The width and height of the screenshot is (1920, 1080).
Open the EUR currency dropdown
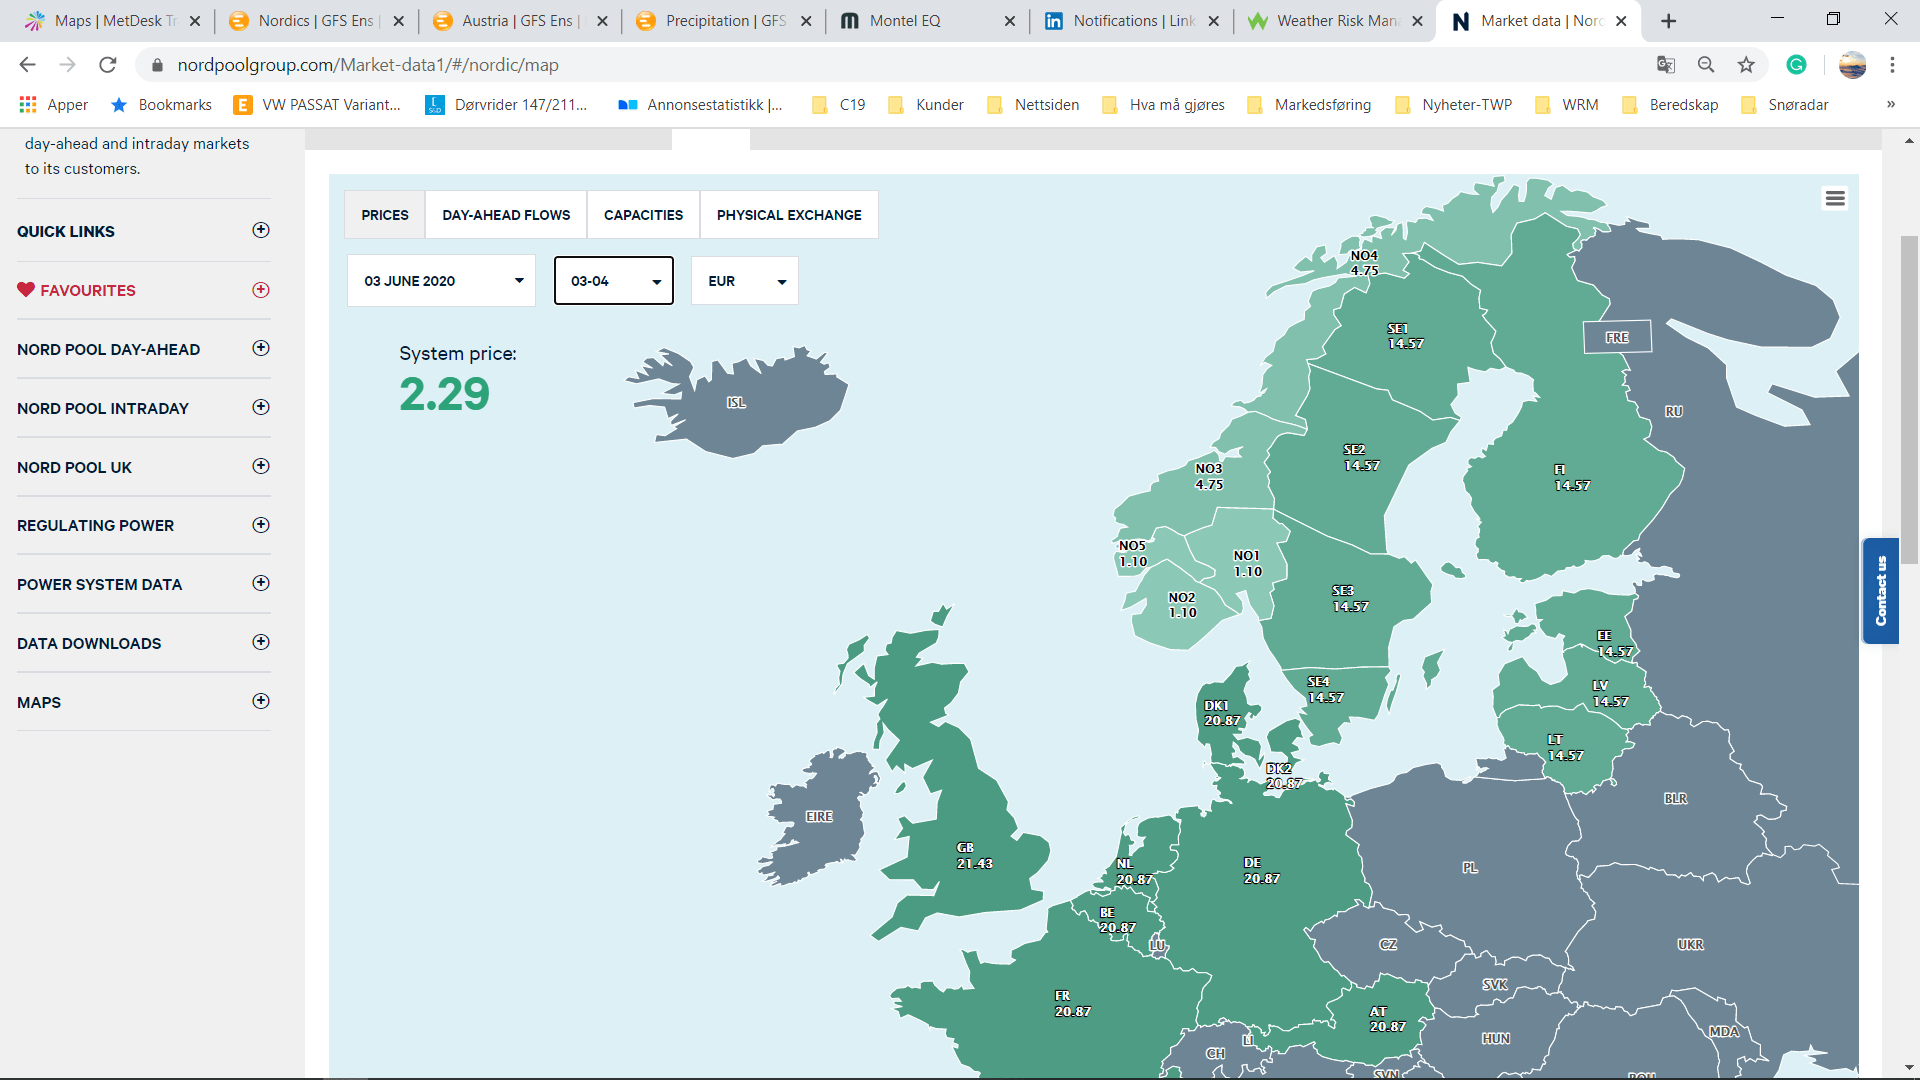click(745, 281)
